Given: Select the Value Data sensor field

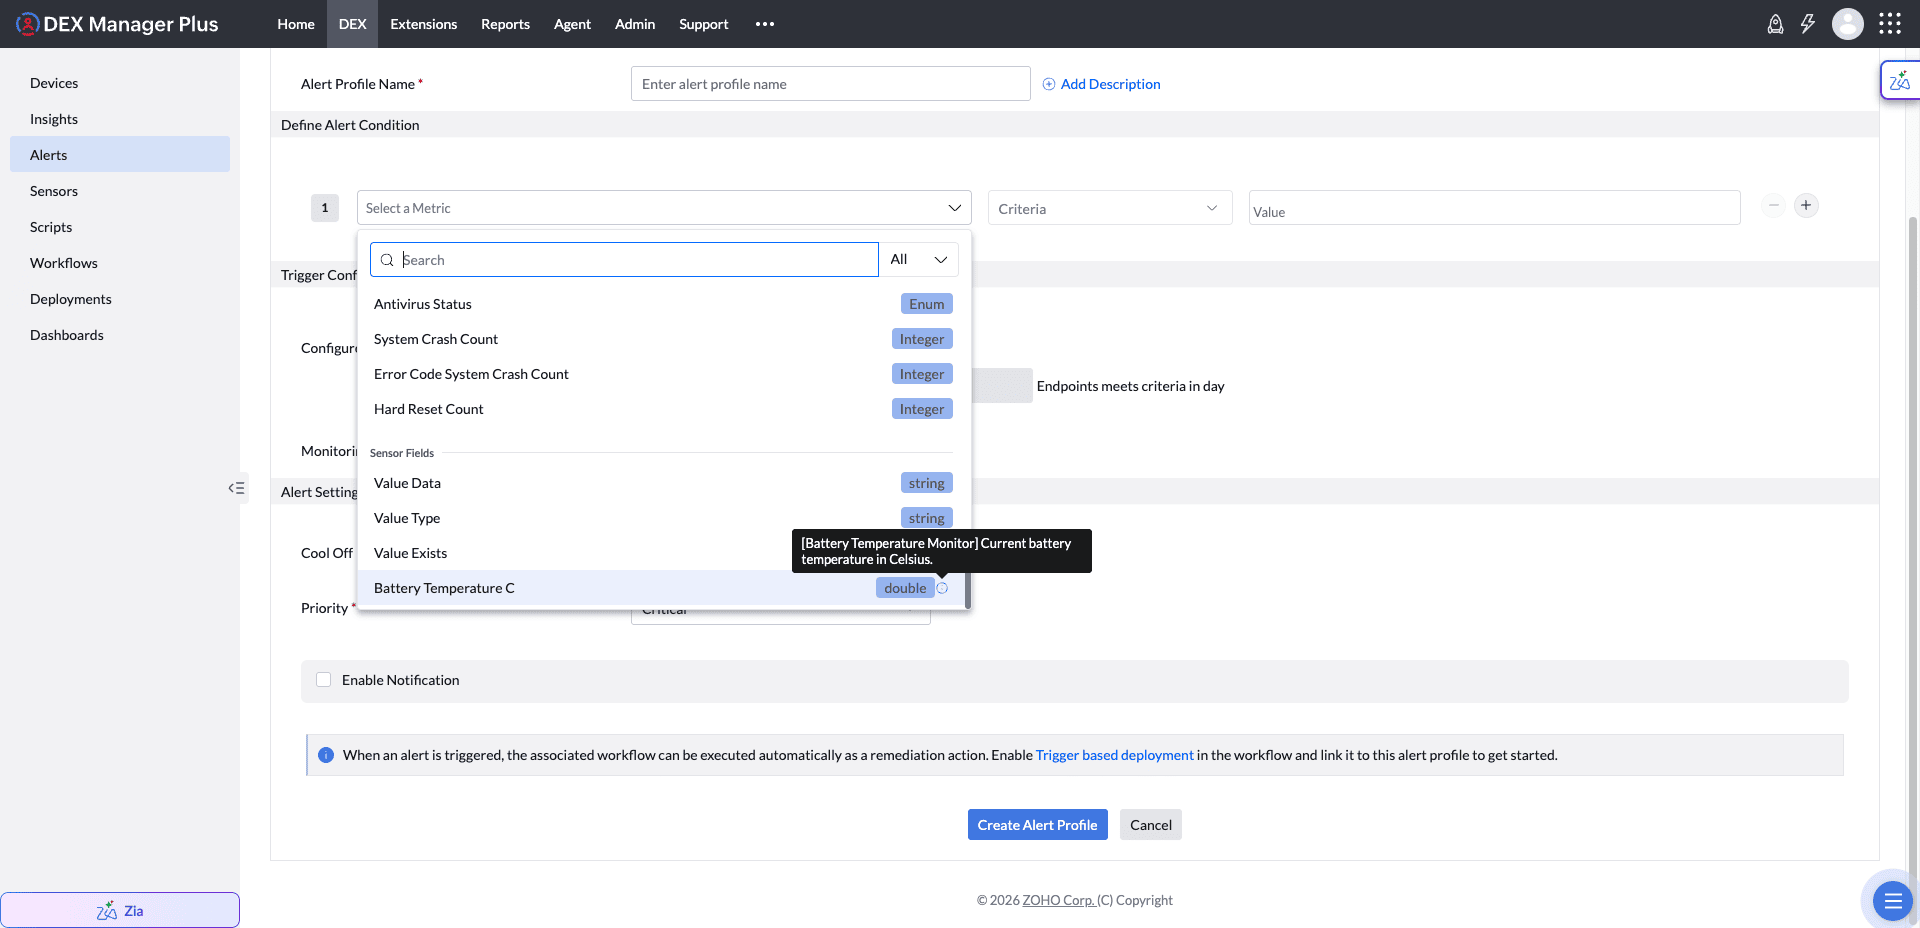Looking at the screenshot, I should 661,483.
